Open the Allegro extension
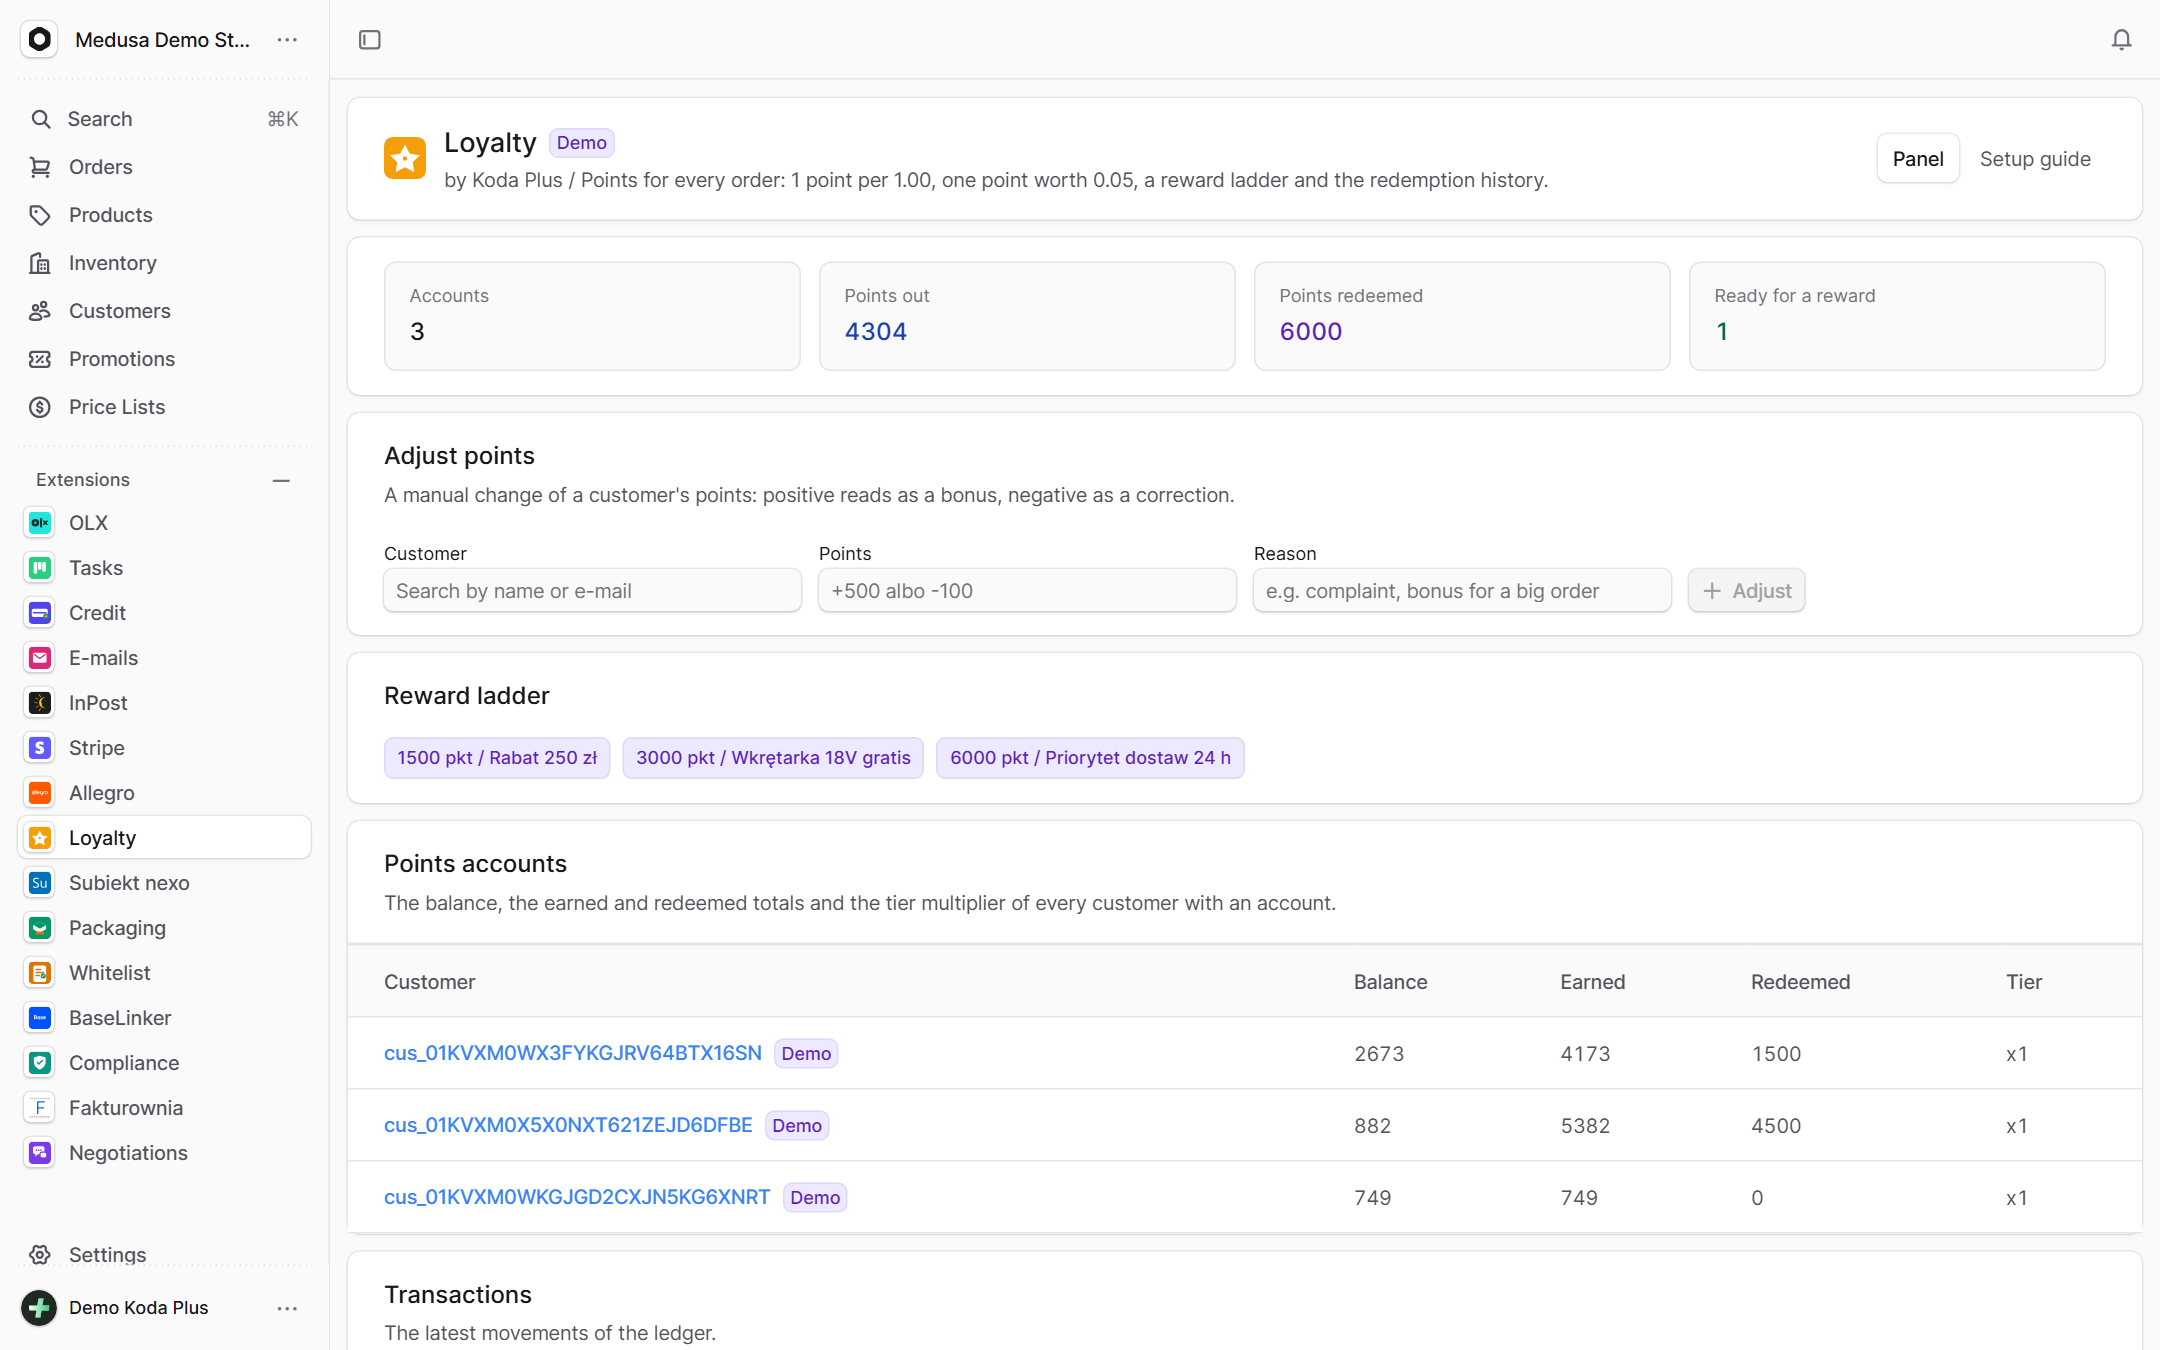2160x1350 pixels. click(165, 793)
